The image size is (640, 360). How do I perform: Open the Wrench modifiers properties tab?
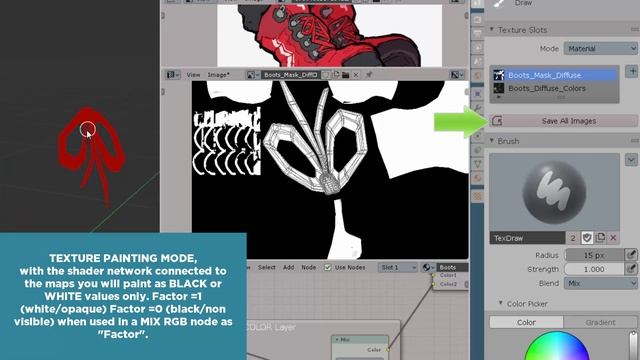pos(478,108)
